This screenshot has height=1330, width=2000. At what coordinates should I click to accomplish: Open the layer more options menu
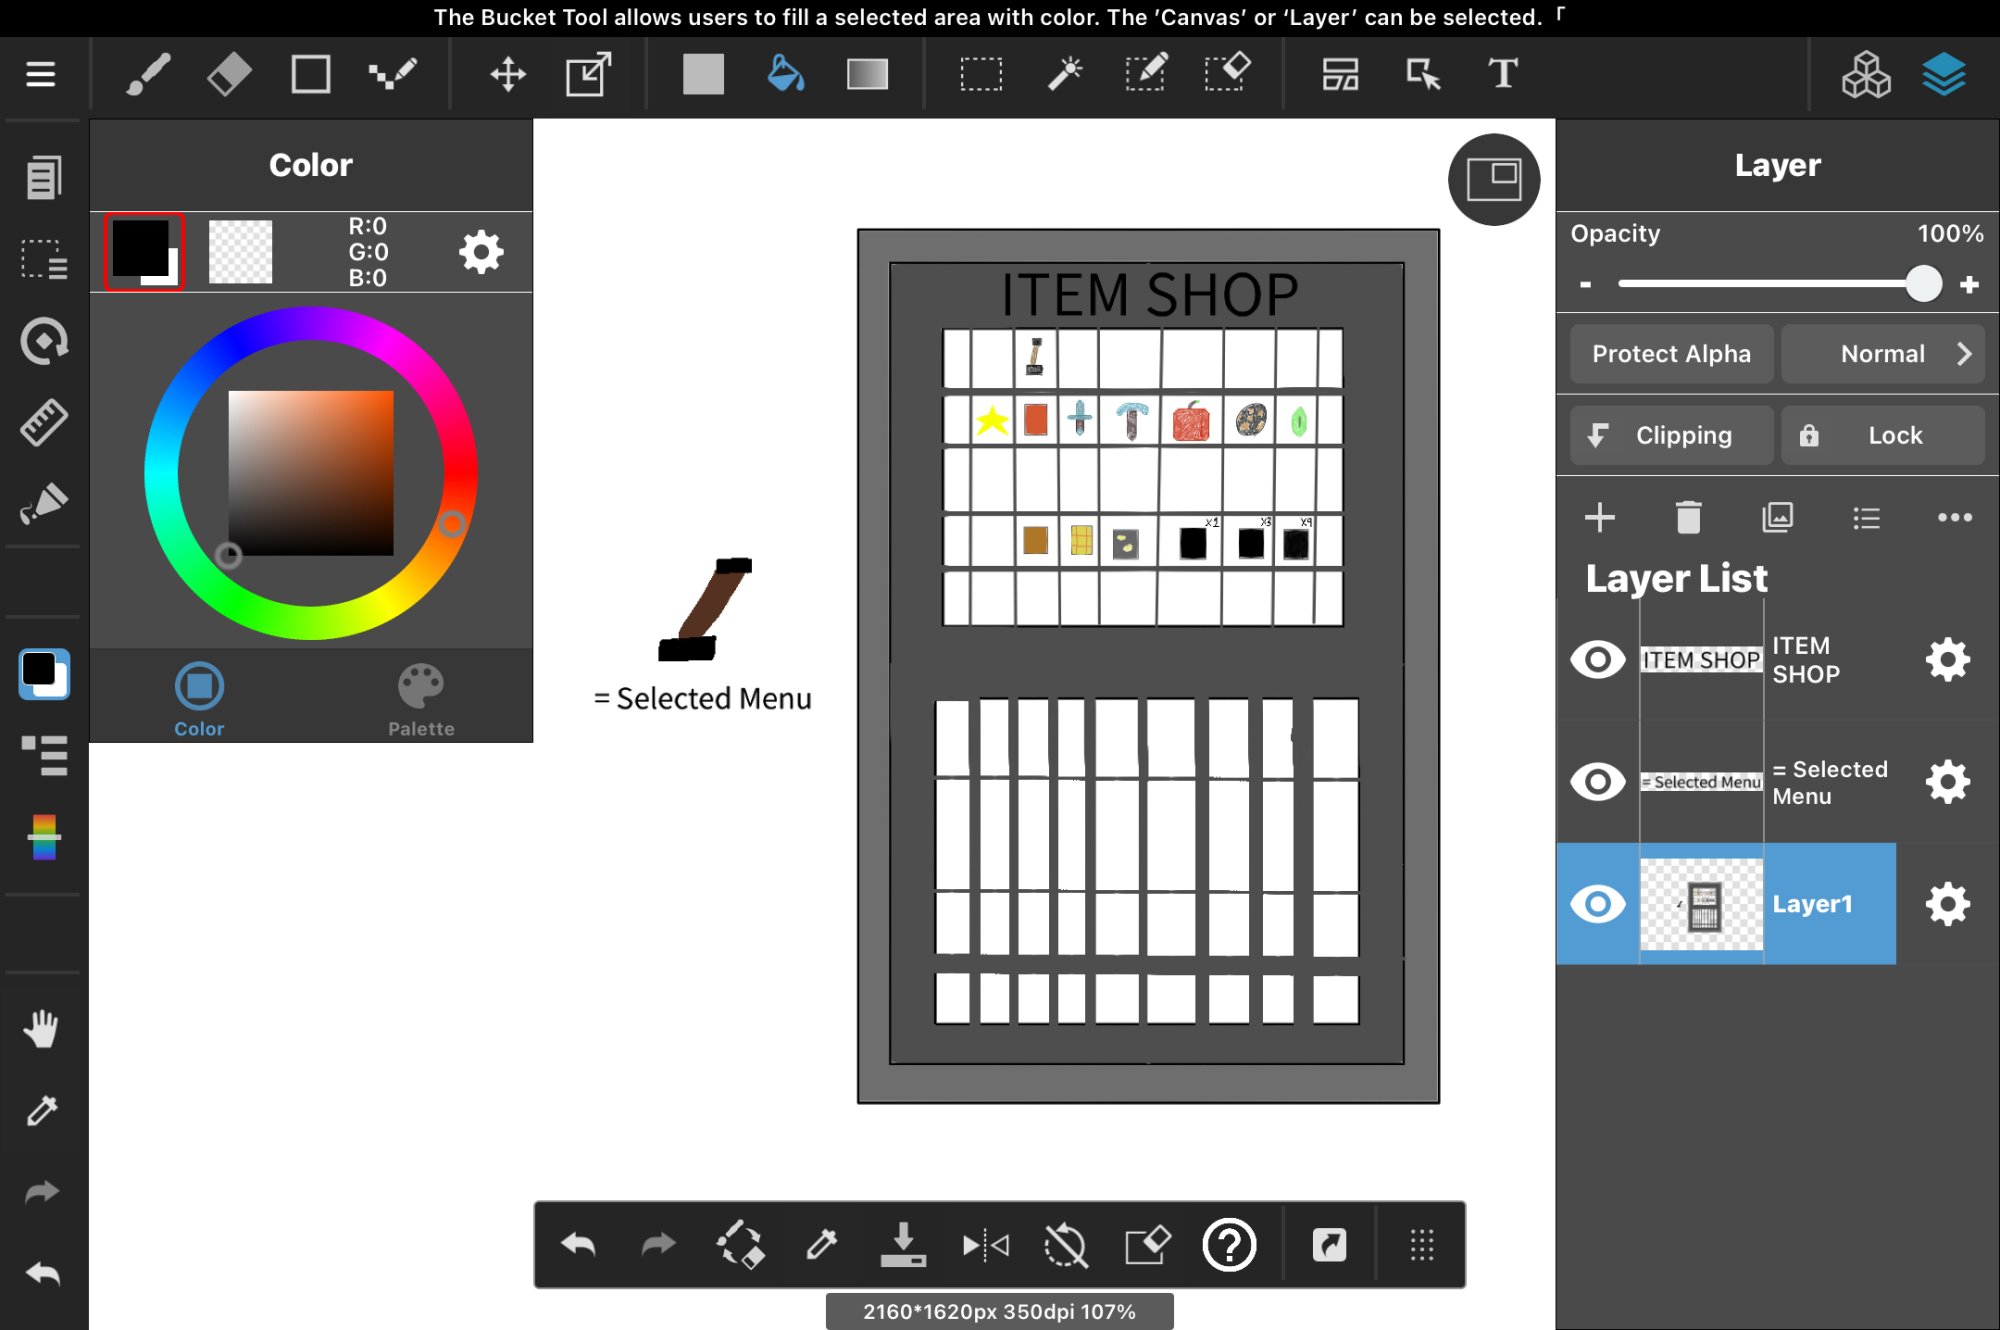[1954, 518]
